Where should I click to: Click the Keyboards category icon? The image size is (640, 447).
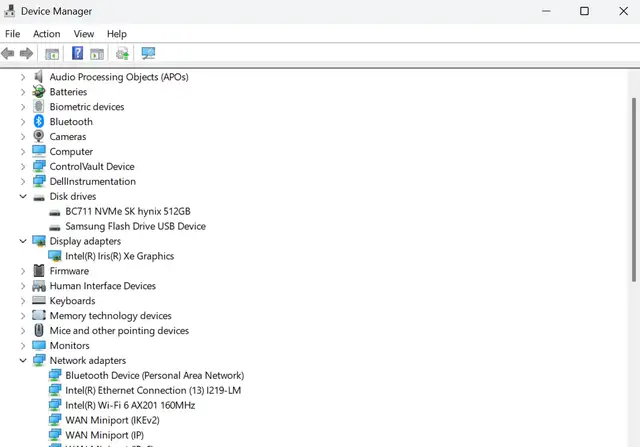tap(39, 300)
